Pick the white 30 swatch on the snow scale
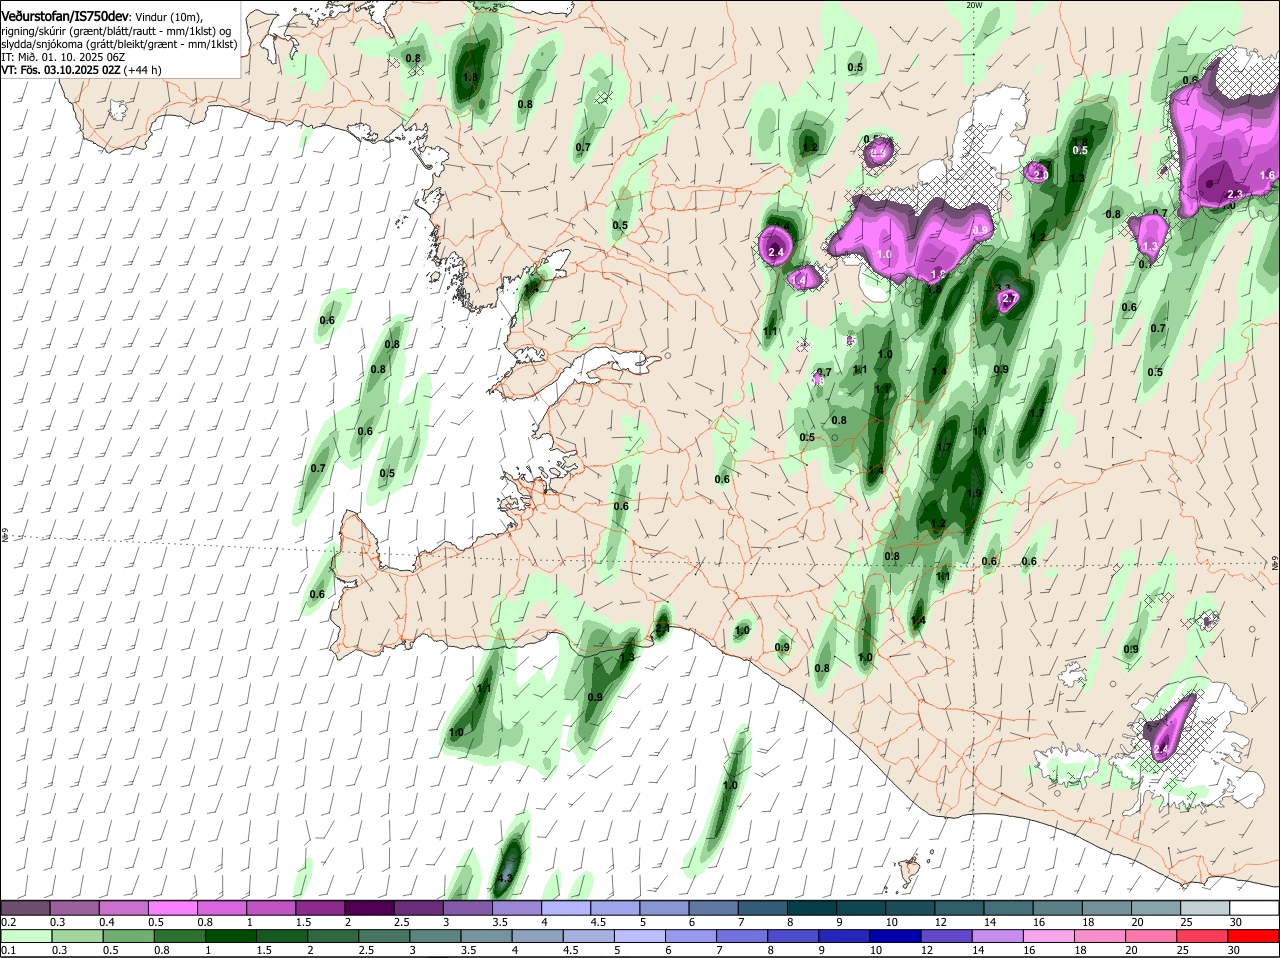 [1255, 907]
